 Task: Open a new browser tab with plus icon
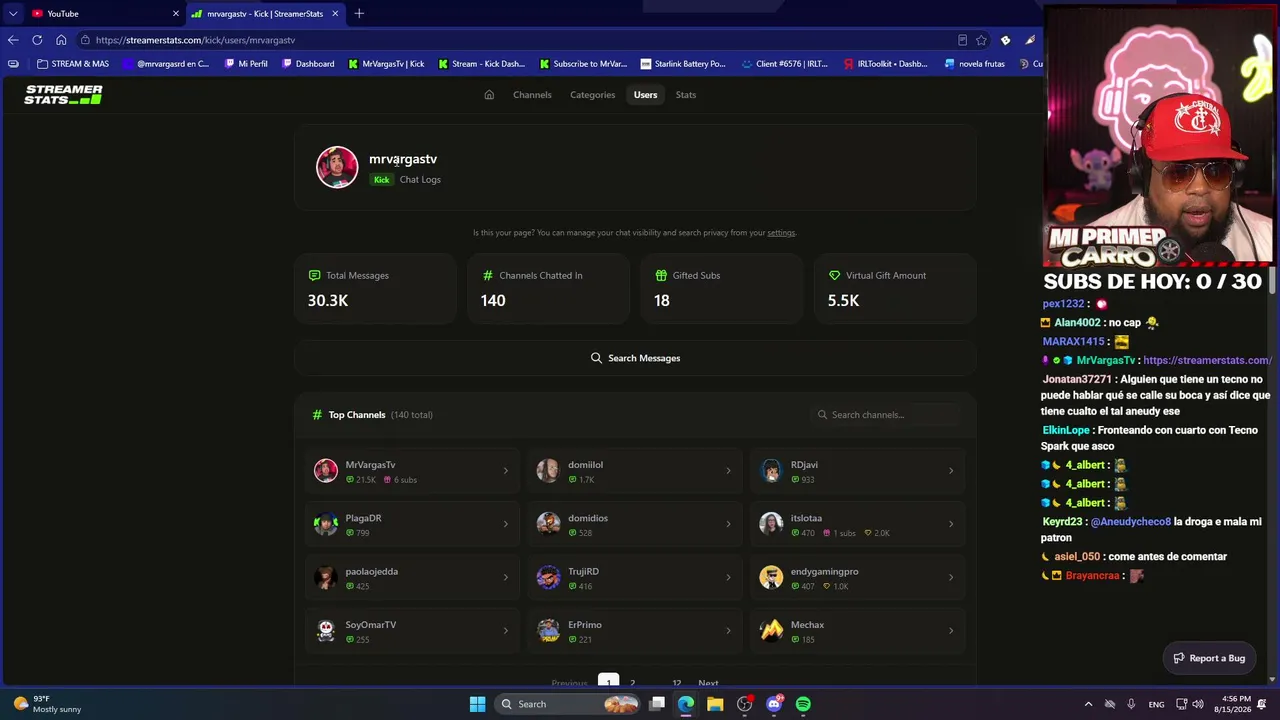(359, 14)
